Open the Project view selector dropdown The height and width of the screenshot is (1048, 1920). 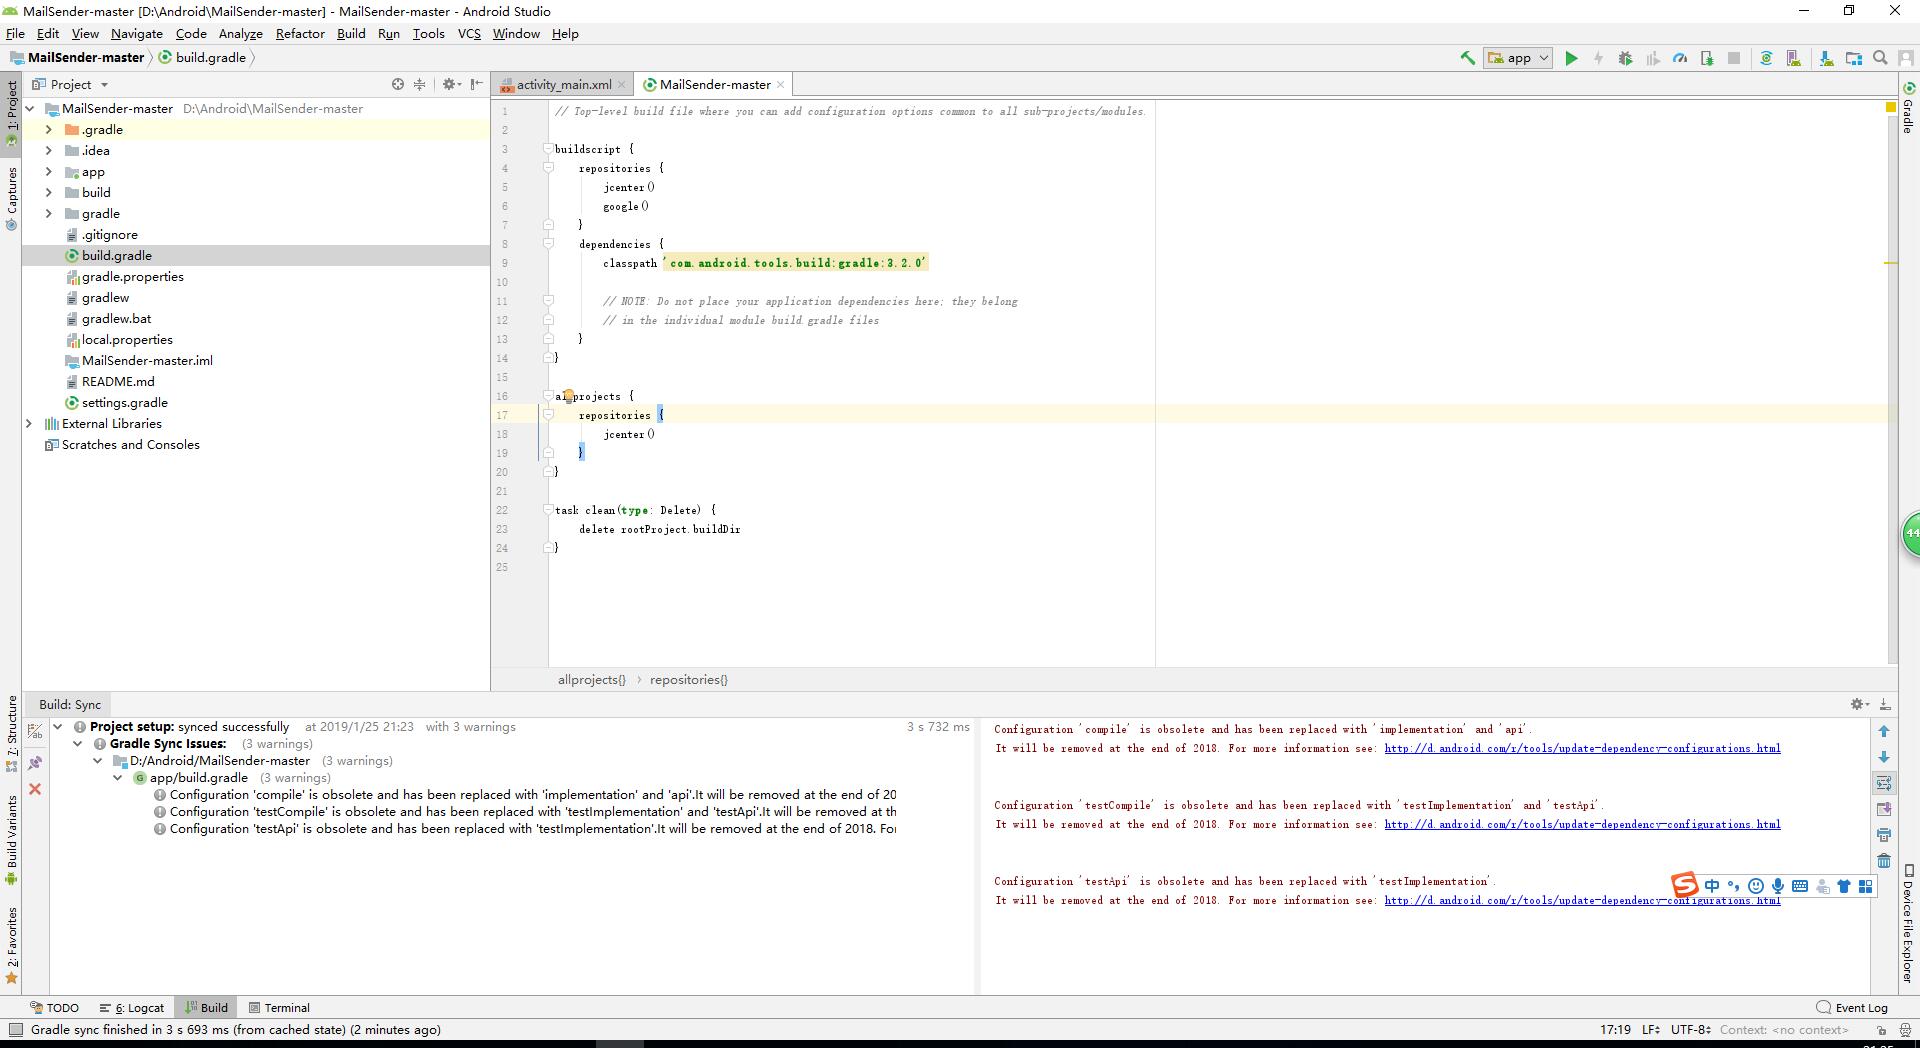70,84
